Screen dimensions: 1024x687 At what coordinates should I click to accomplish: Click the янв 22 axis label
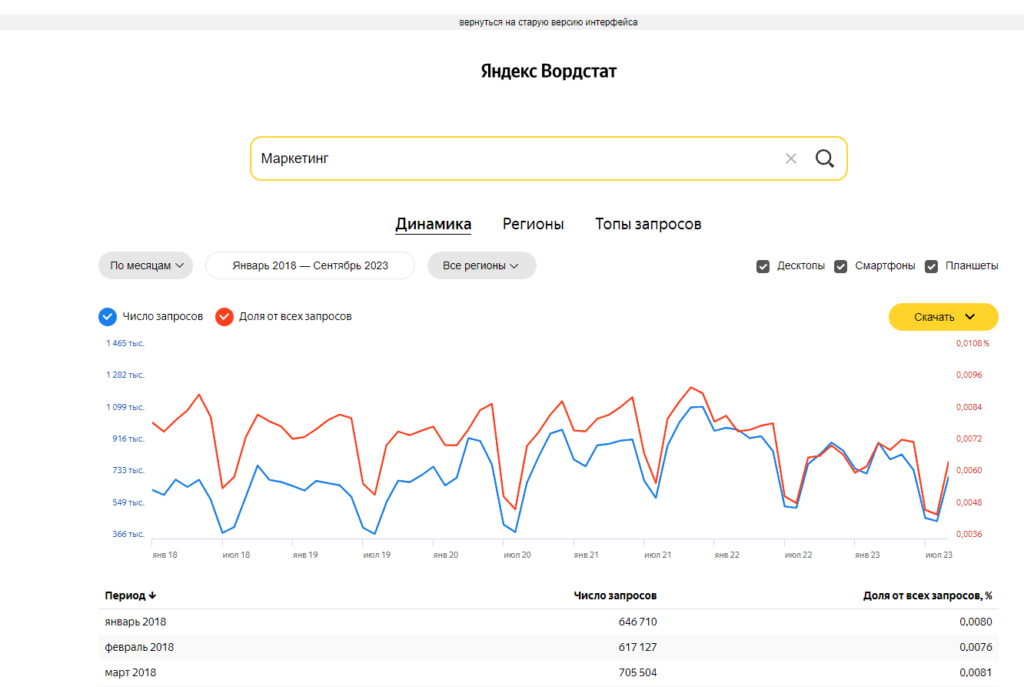coord(727,555)
